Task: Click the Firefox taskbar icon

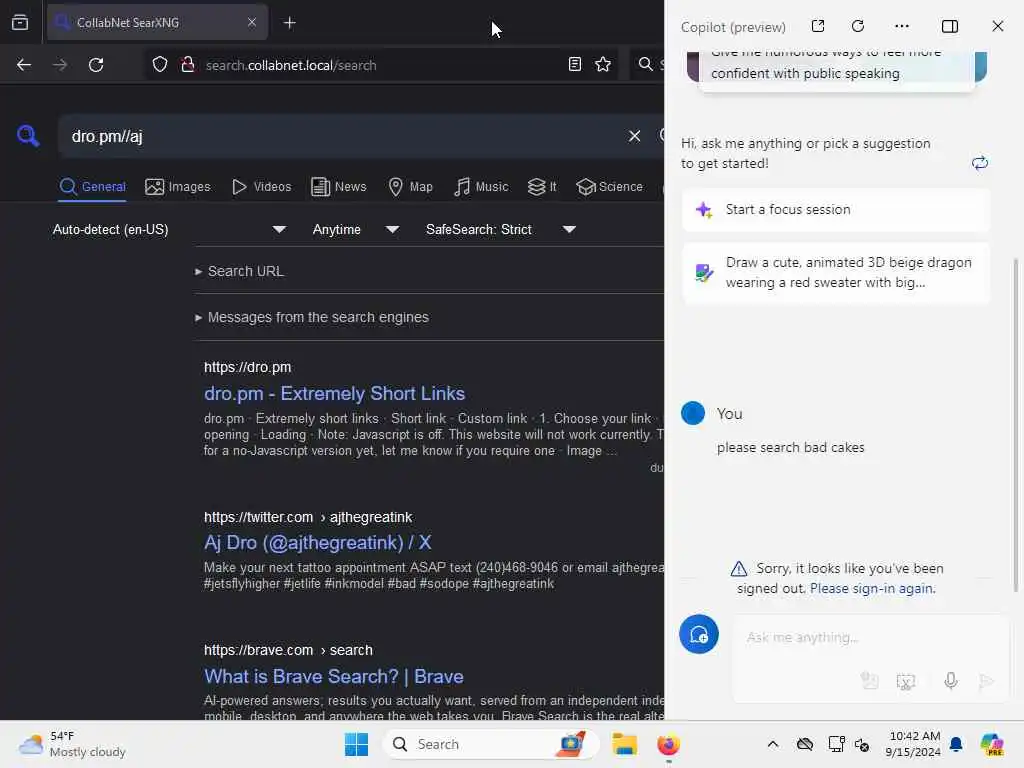Action: (x=668, y=744)
